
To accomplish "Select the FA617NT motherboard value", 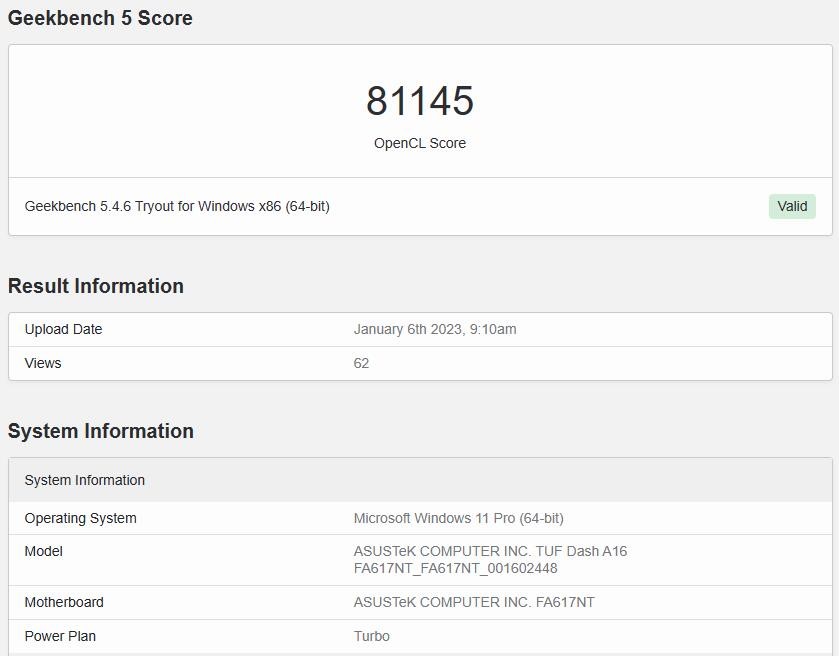I will [x=474, y=602].
